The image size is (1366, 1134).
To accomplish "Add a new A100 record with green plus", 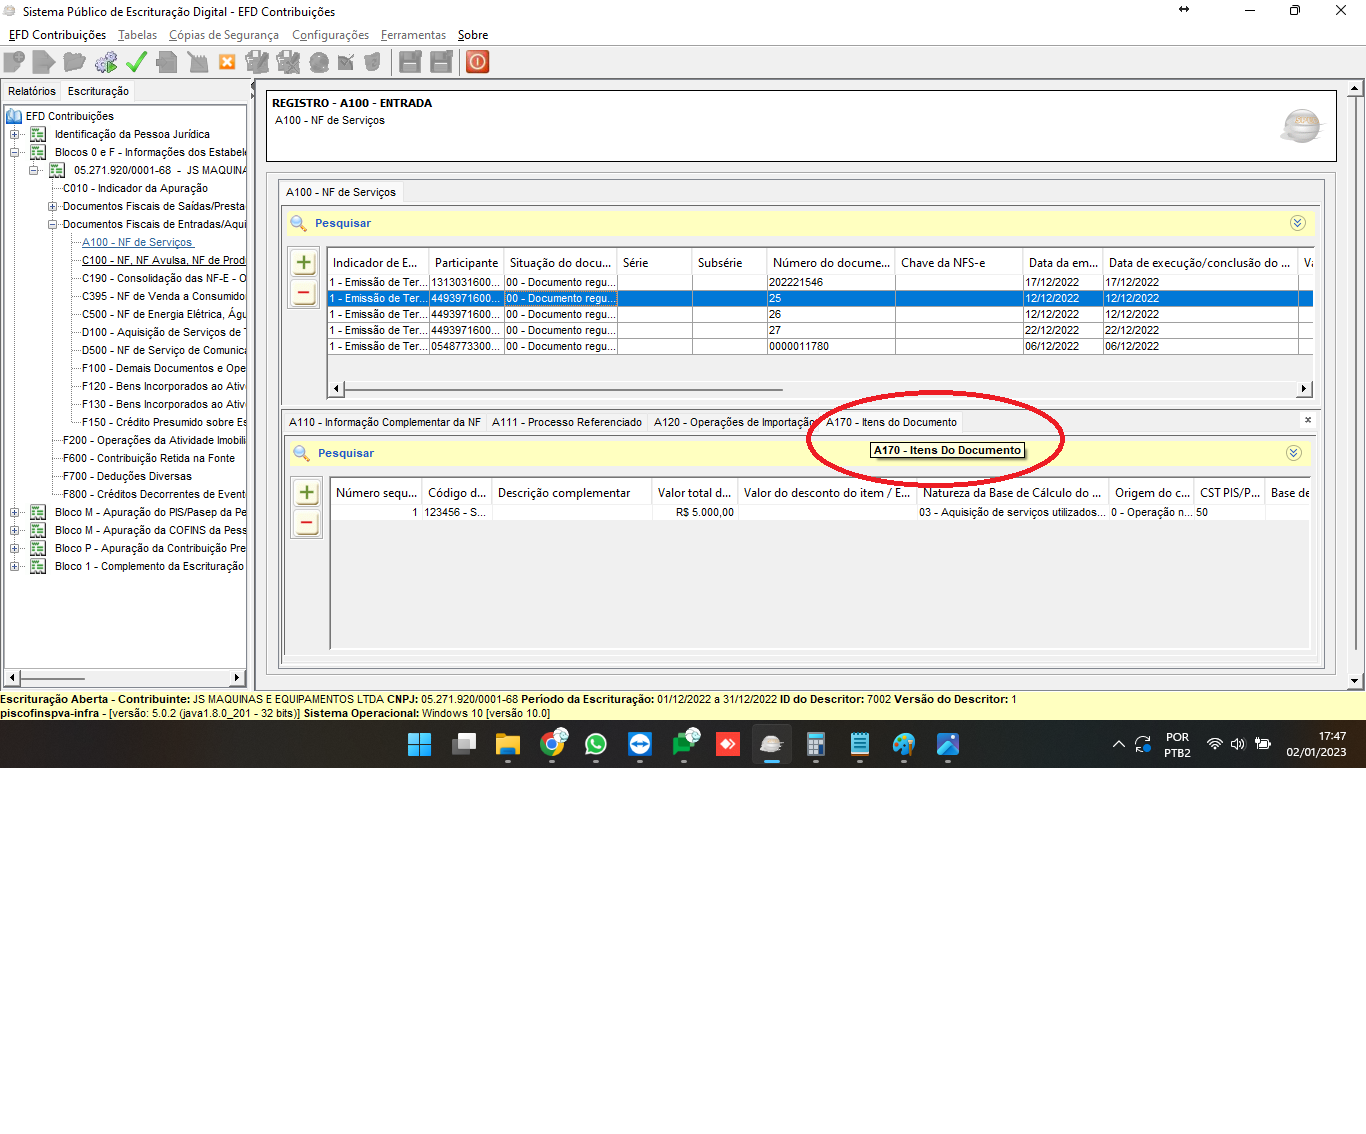I will coord(304,263).
